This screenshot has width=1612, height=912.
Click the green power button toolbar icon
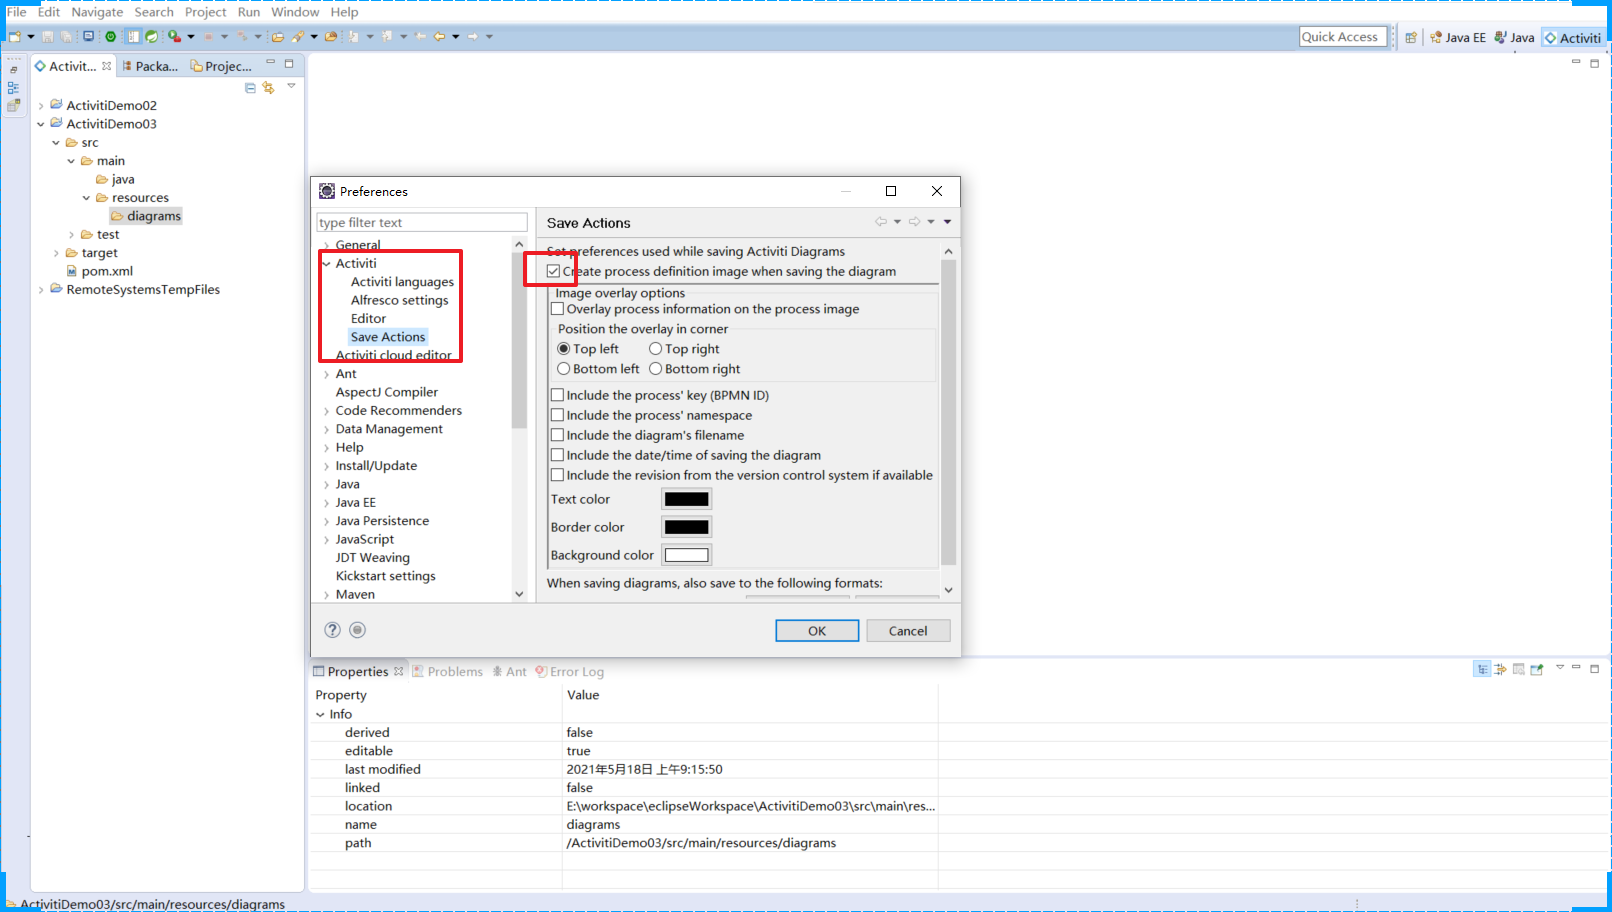point(110,37)
